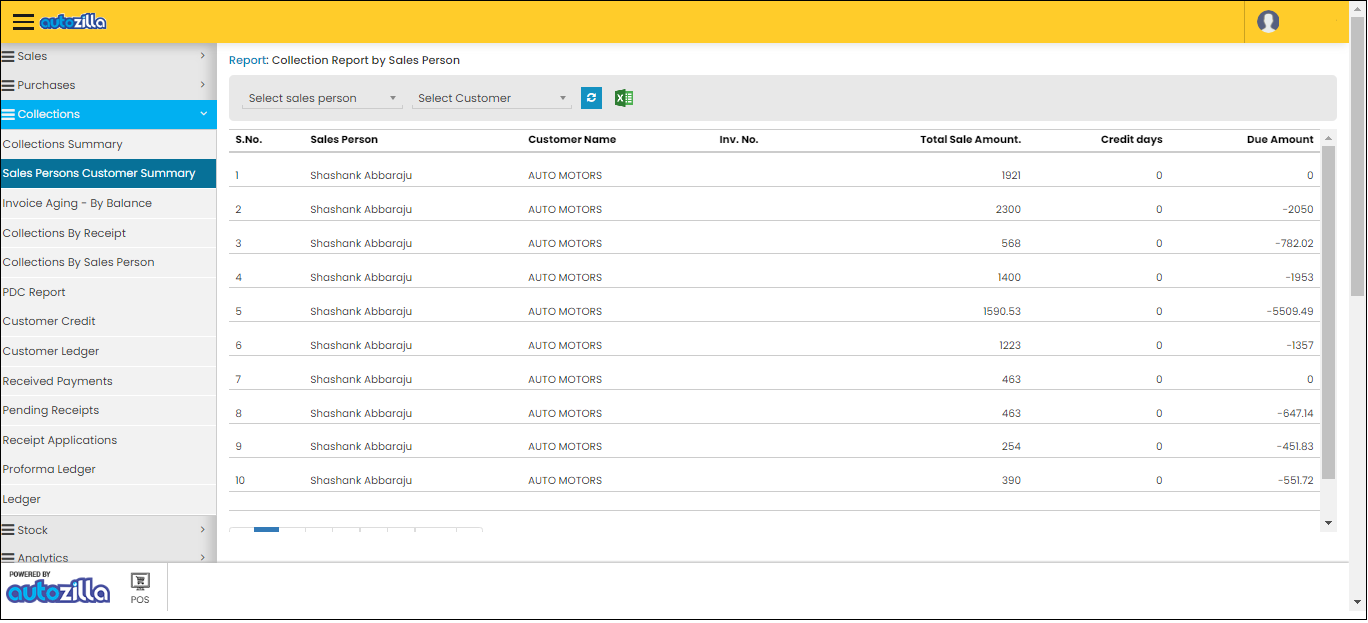Open the user profile avatar
This screenshot has height=623, width=1368.
(x=1268, y=22)
